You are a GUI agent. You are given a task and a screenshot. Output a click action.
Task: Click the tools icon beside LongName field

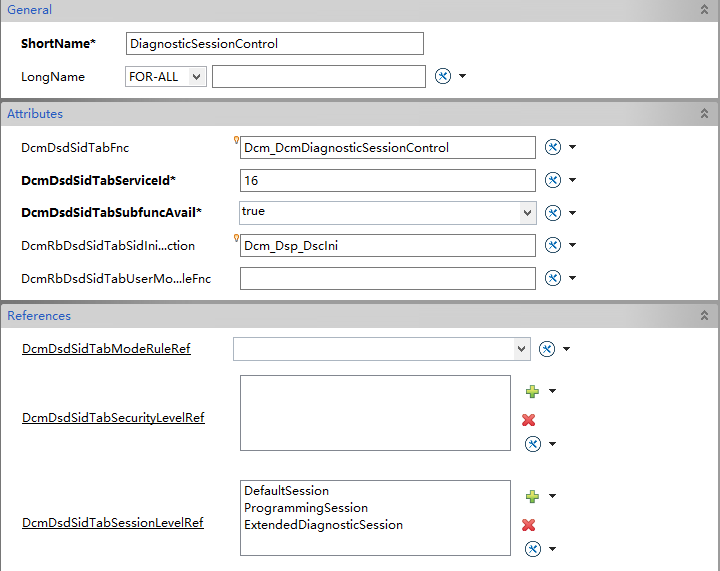[x=443, y=76]
